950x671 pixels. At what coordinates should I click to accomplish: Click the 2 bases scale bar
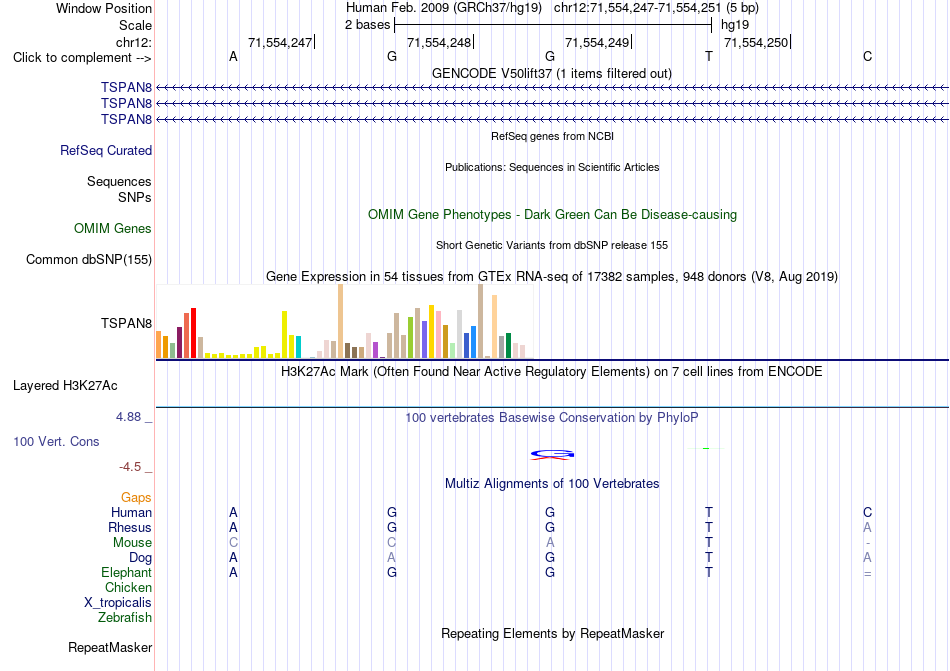click(553, 25)
